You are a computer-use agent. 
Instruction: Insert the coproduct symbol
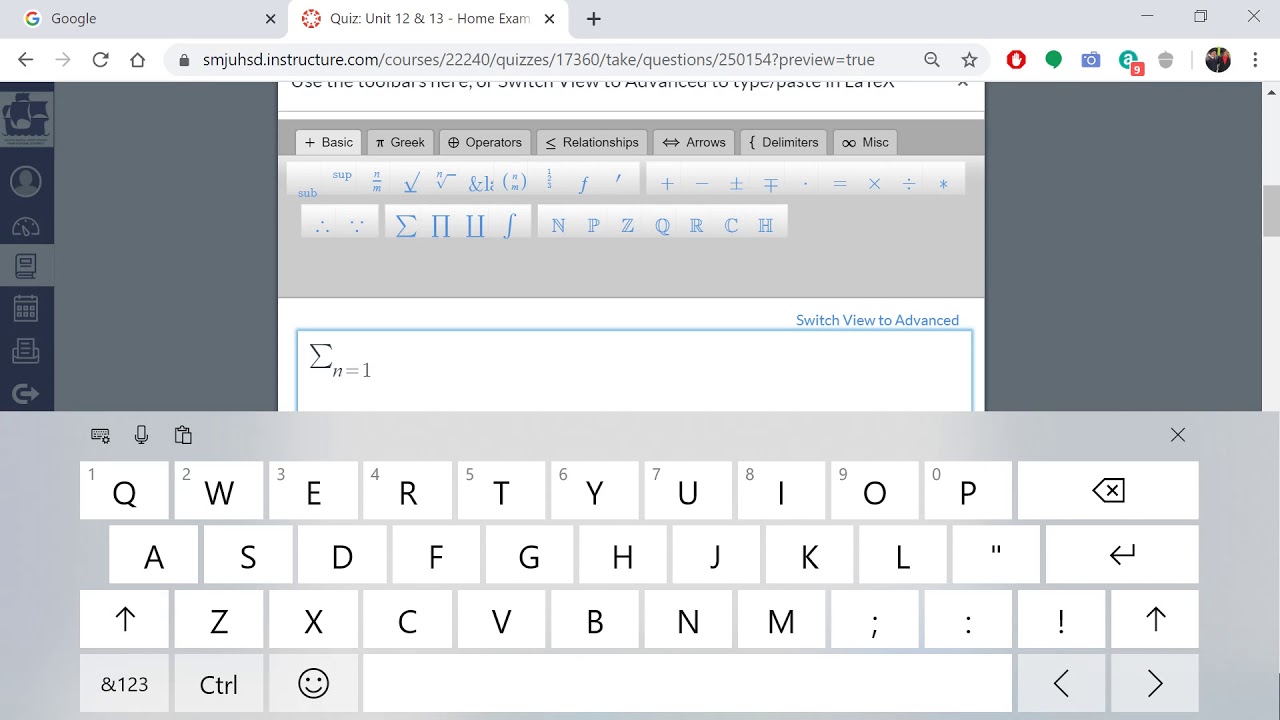pos(475,225)
